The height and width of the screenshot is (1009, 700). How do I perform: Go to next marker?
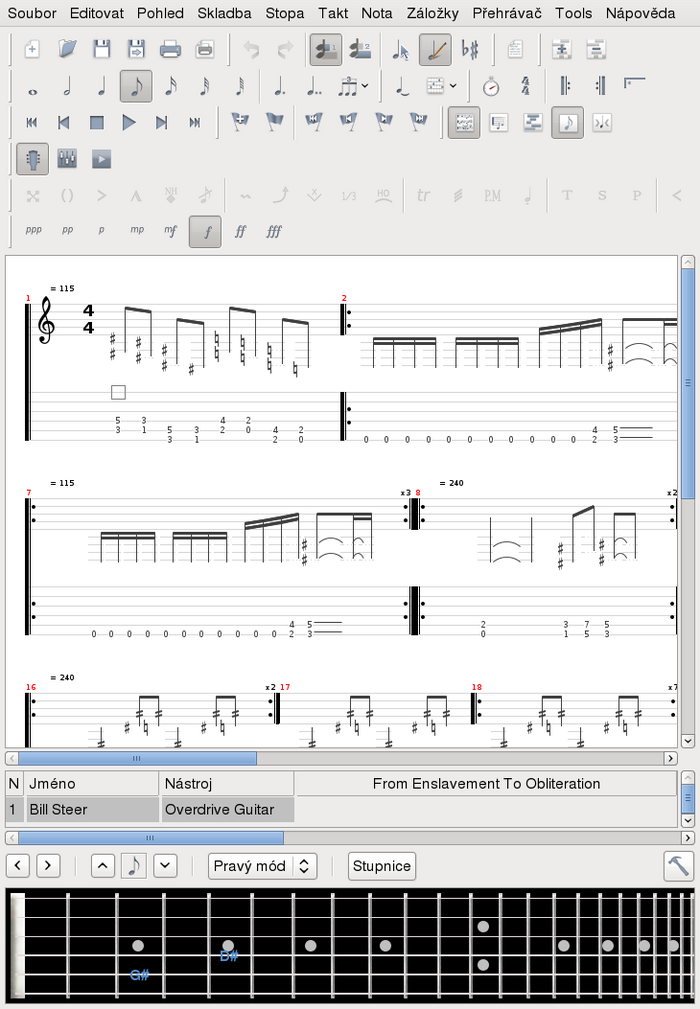click(383, 122)
